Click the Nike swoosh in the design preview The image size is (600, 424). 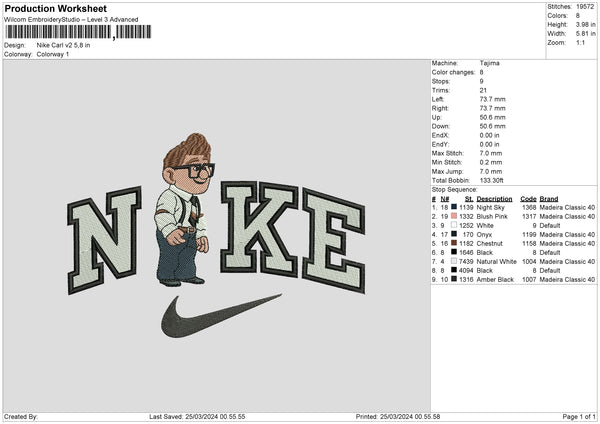[x=221, y=316]
